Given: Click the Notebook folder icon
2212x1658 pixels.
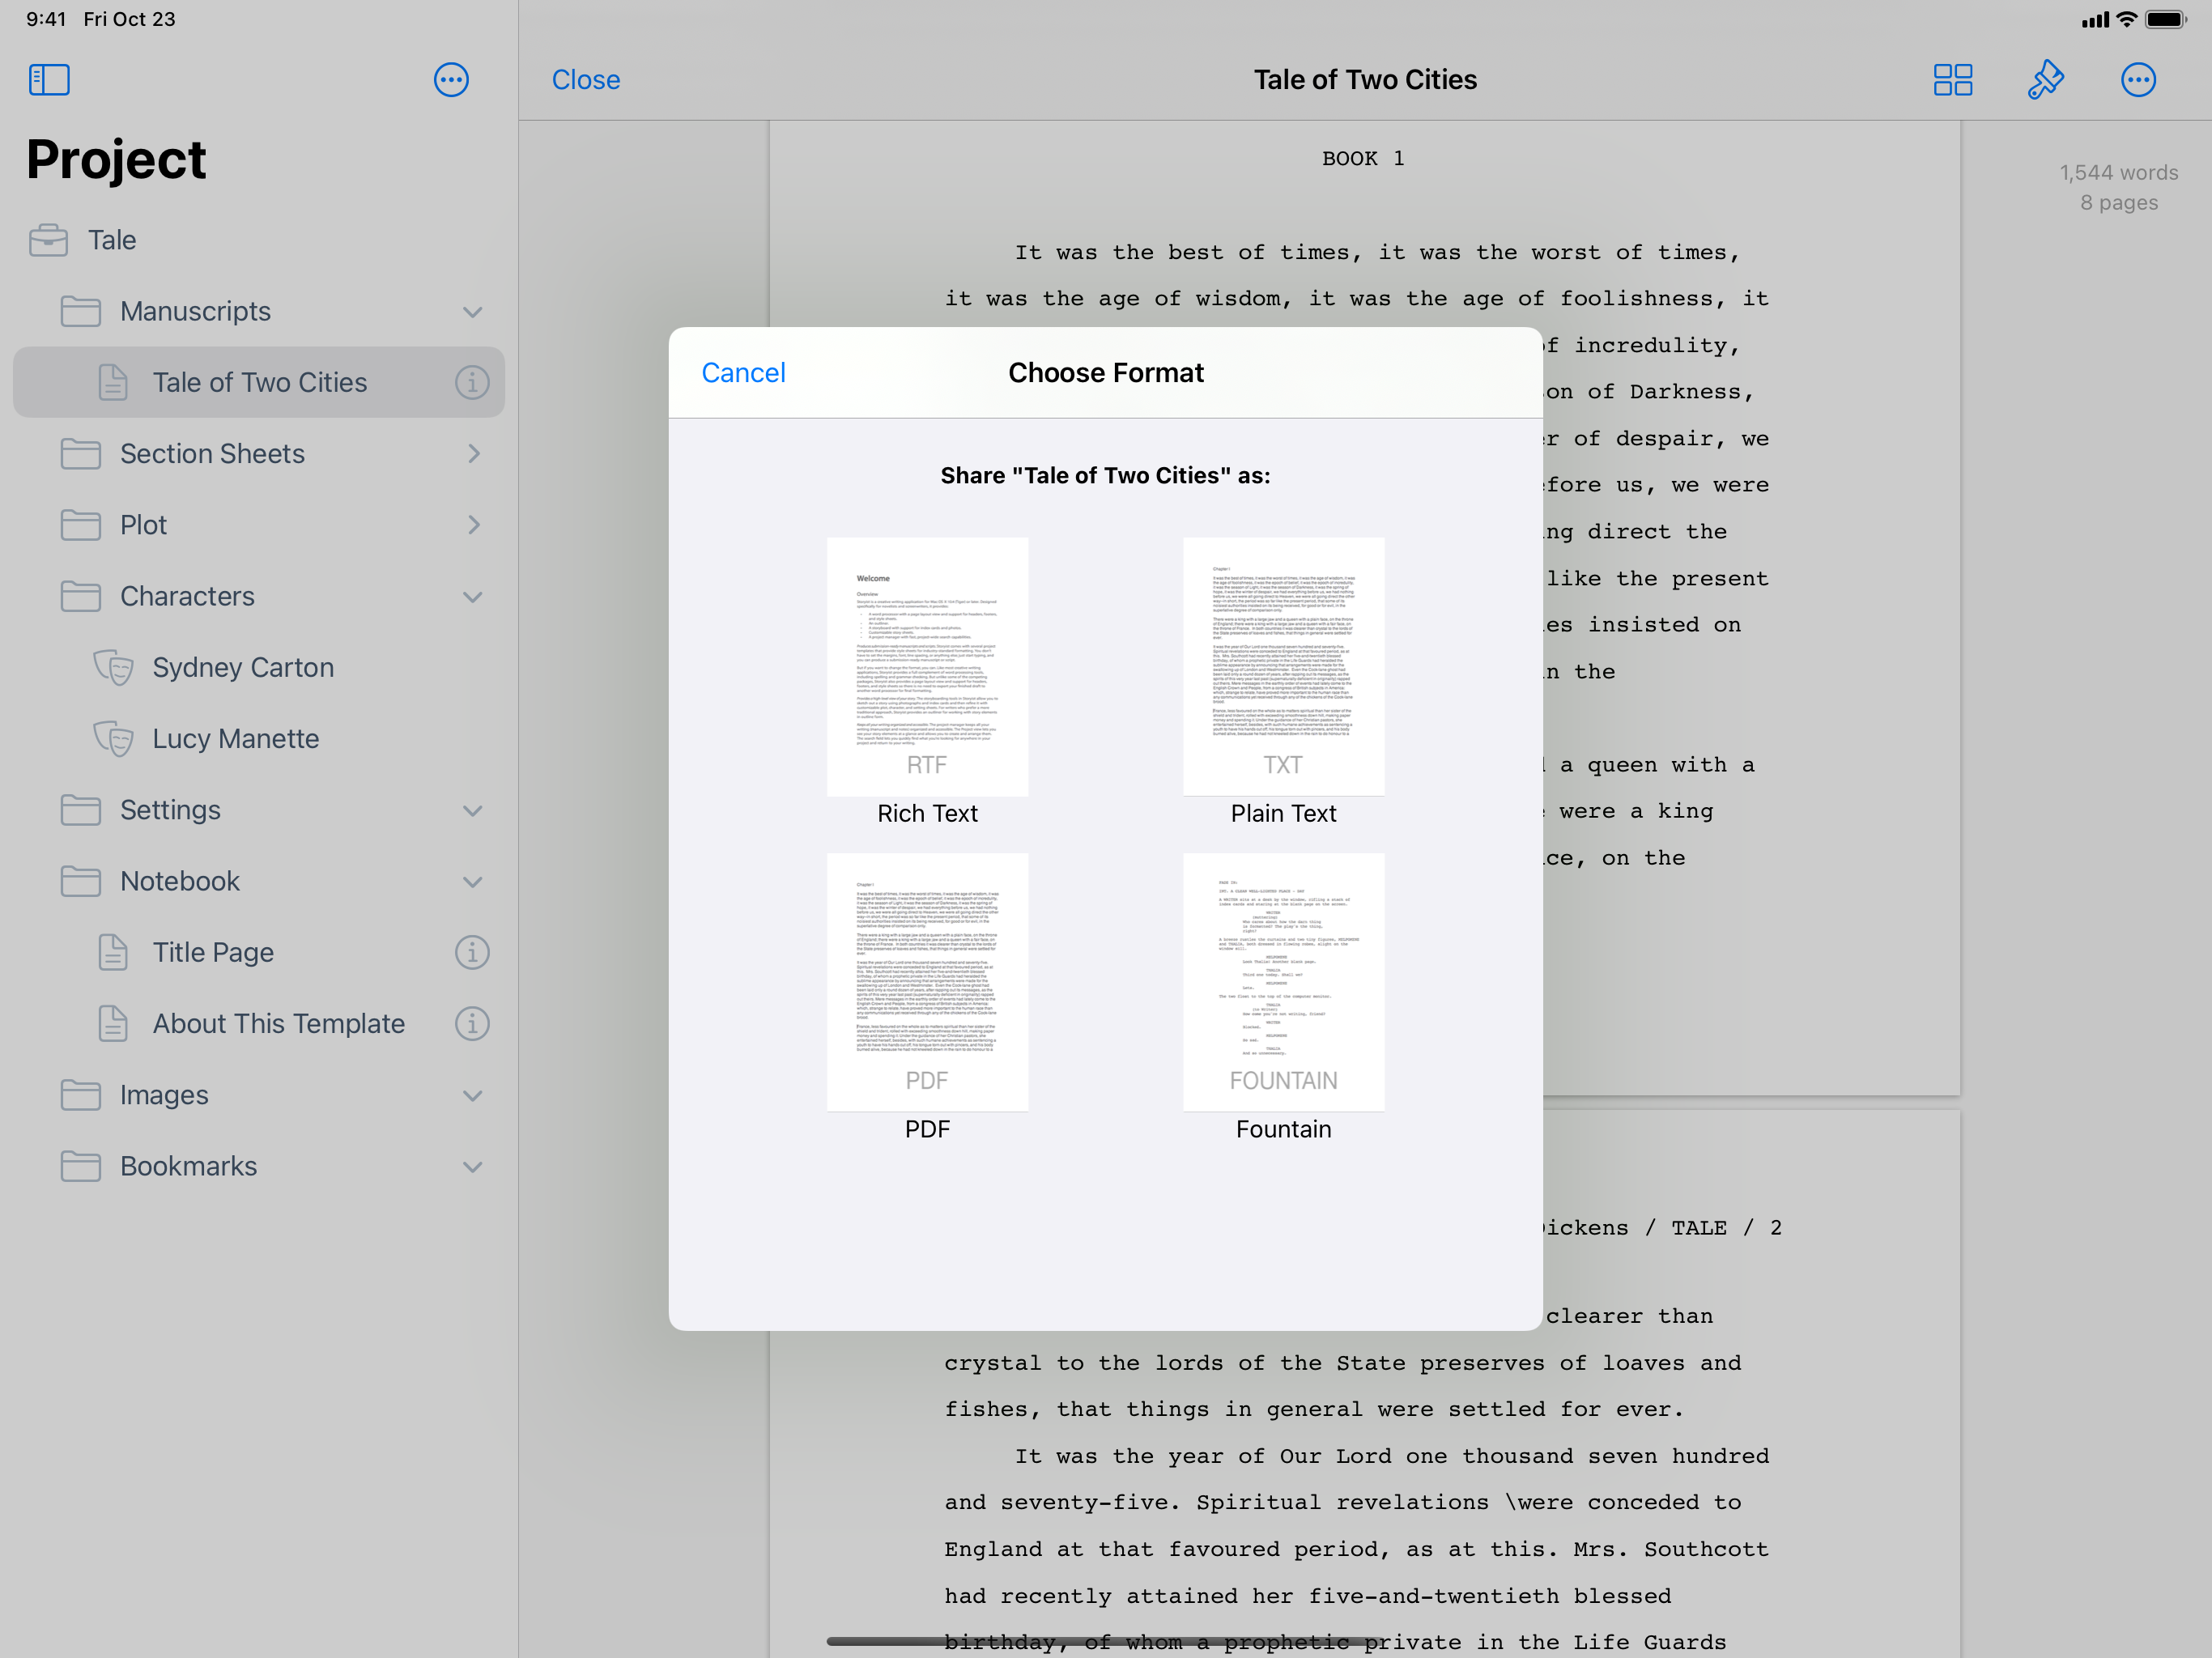Looking at the screenshot, I should coord(80,881).
